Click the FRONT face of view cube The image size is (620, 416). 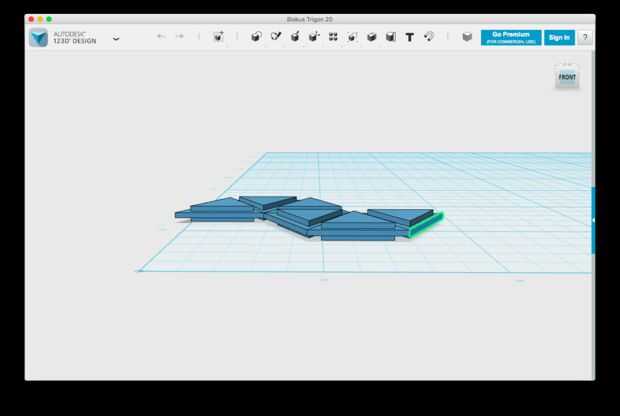tap(567, 78)
